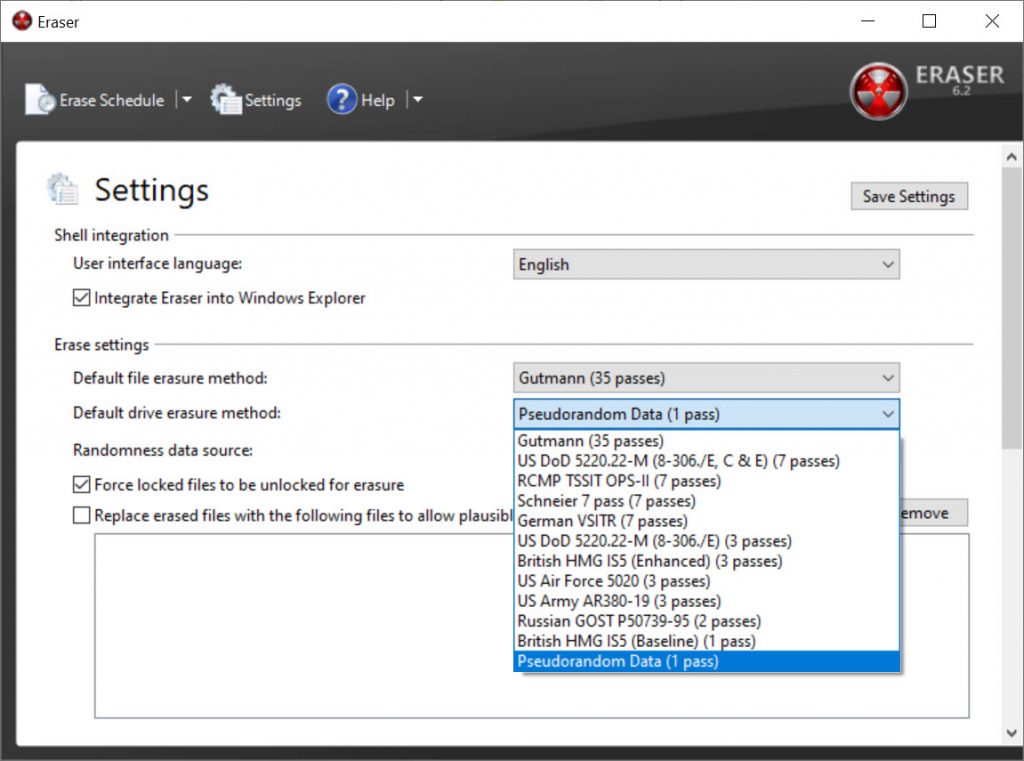Pick US Air Force 5020 (3 passes)
1024x761 pixels.
click(x=613, y=581)
